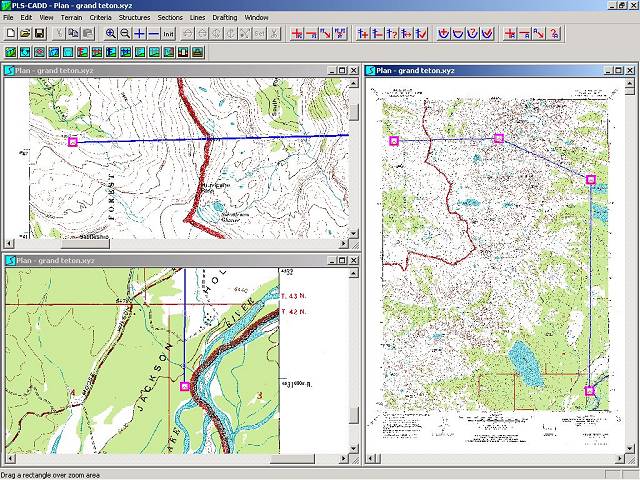This screenshot has height=480, width=640.
Task: Click the down arrow of bottom-left window scrollbar
Action: pyautogui.click(x=353, y=449)
